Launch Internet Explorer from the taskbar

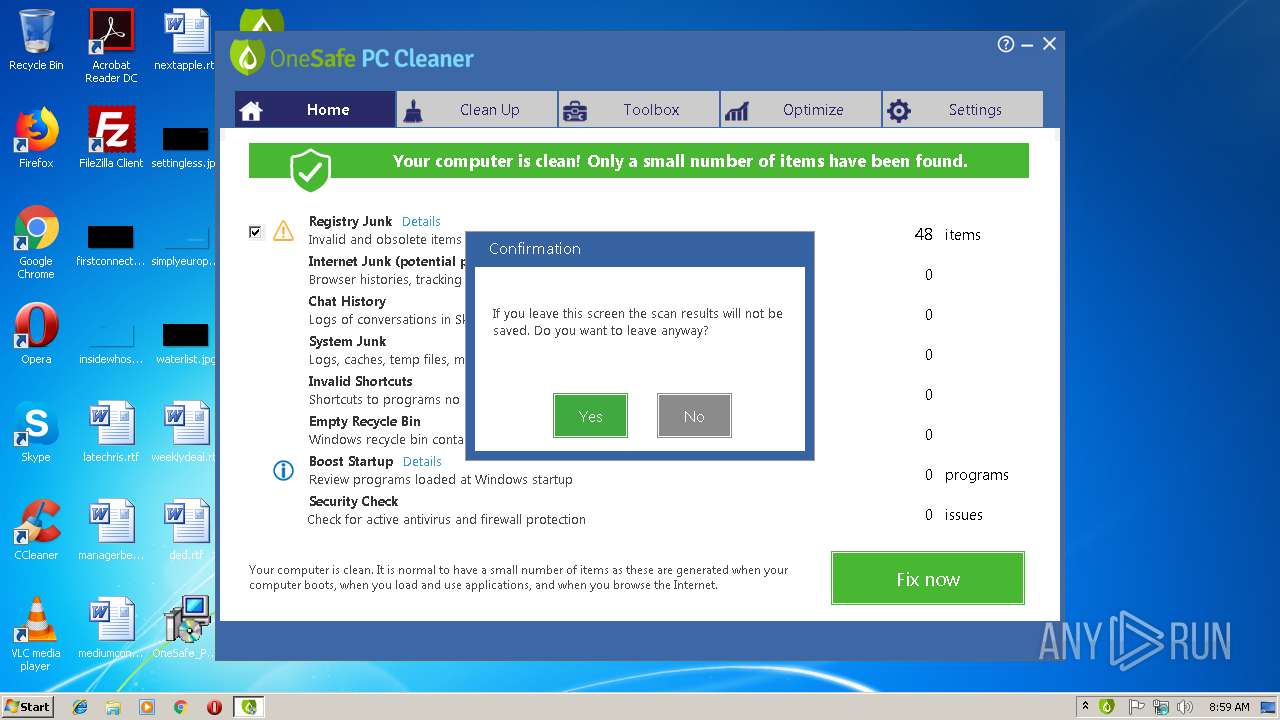pos(80,707)
